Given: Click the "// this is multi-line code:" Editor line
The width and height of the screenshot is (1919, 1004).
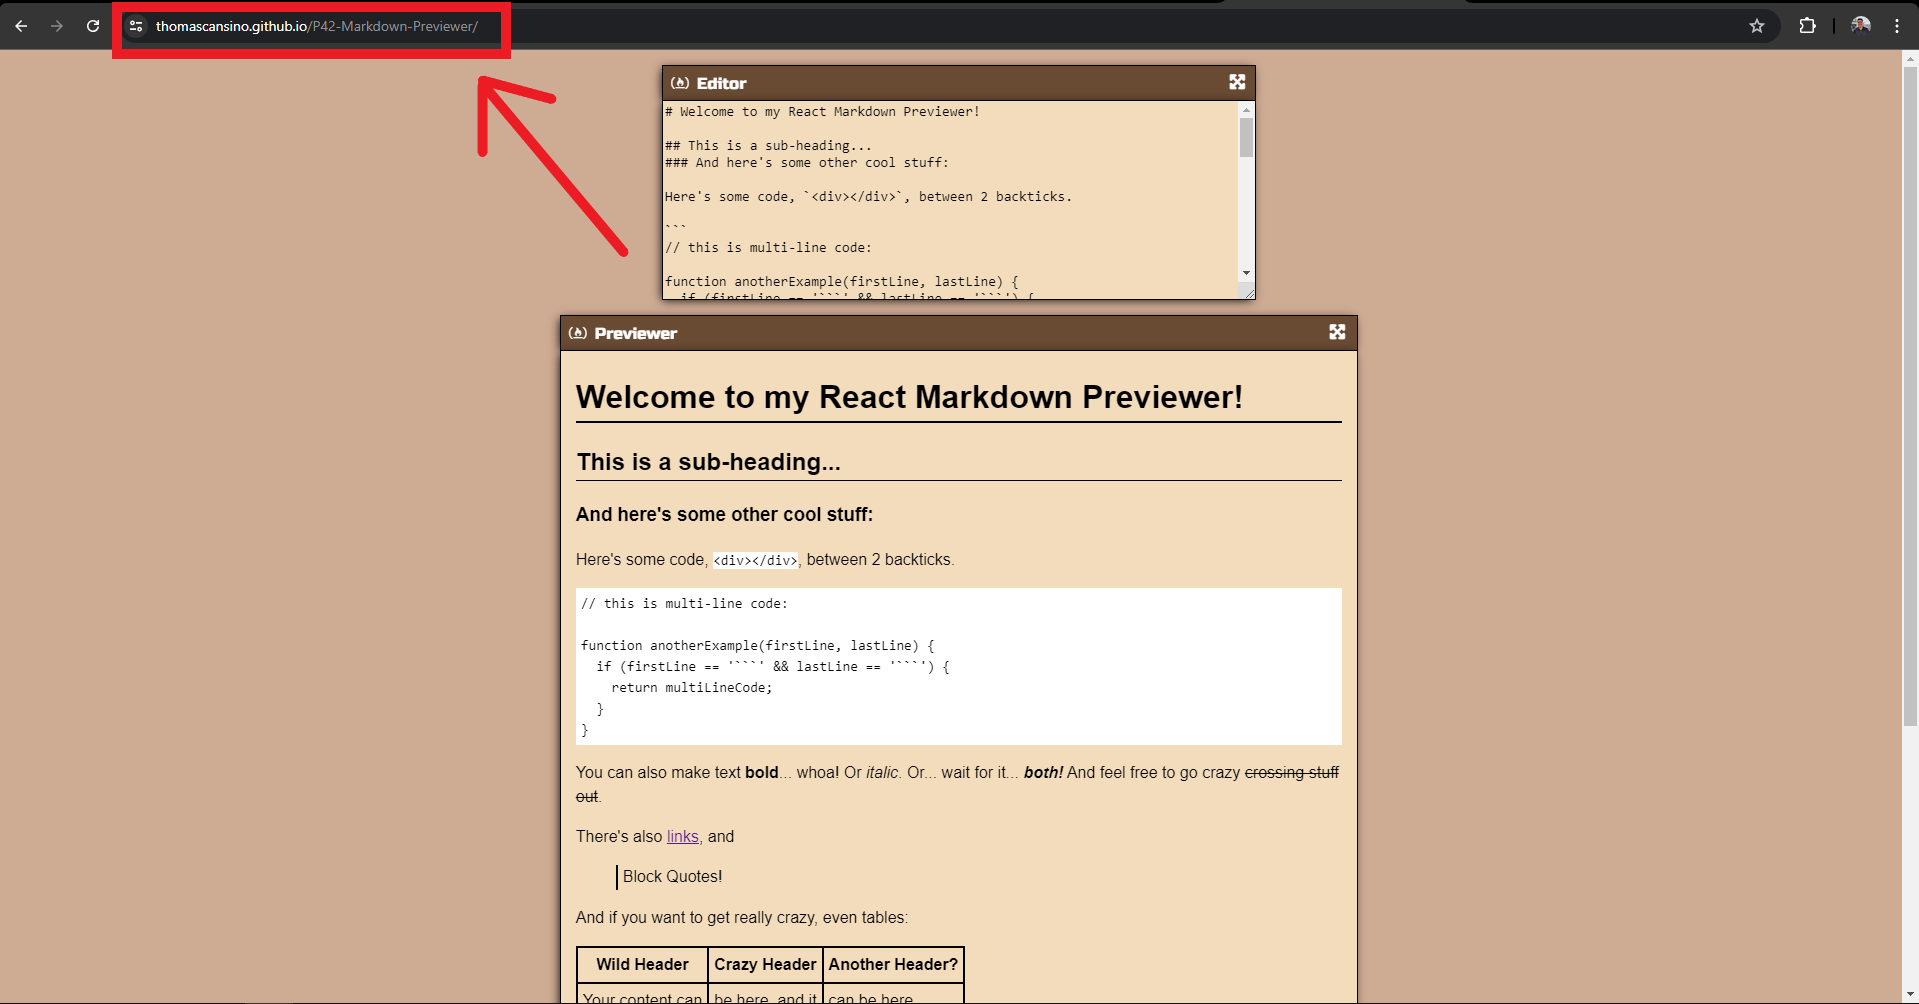Looking at the screenshot, I should tap(768, 248).
